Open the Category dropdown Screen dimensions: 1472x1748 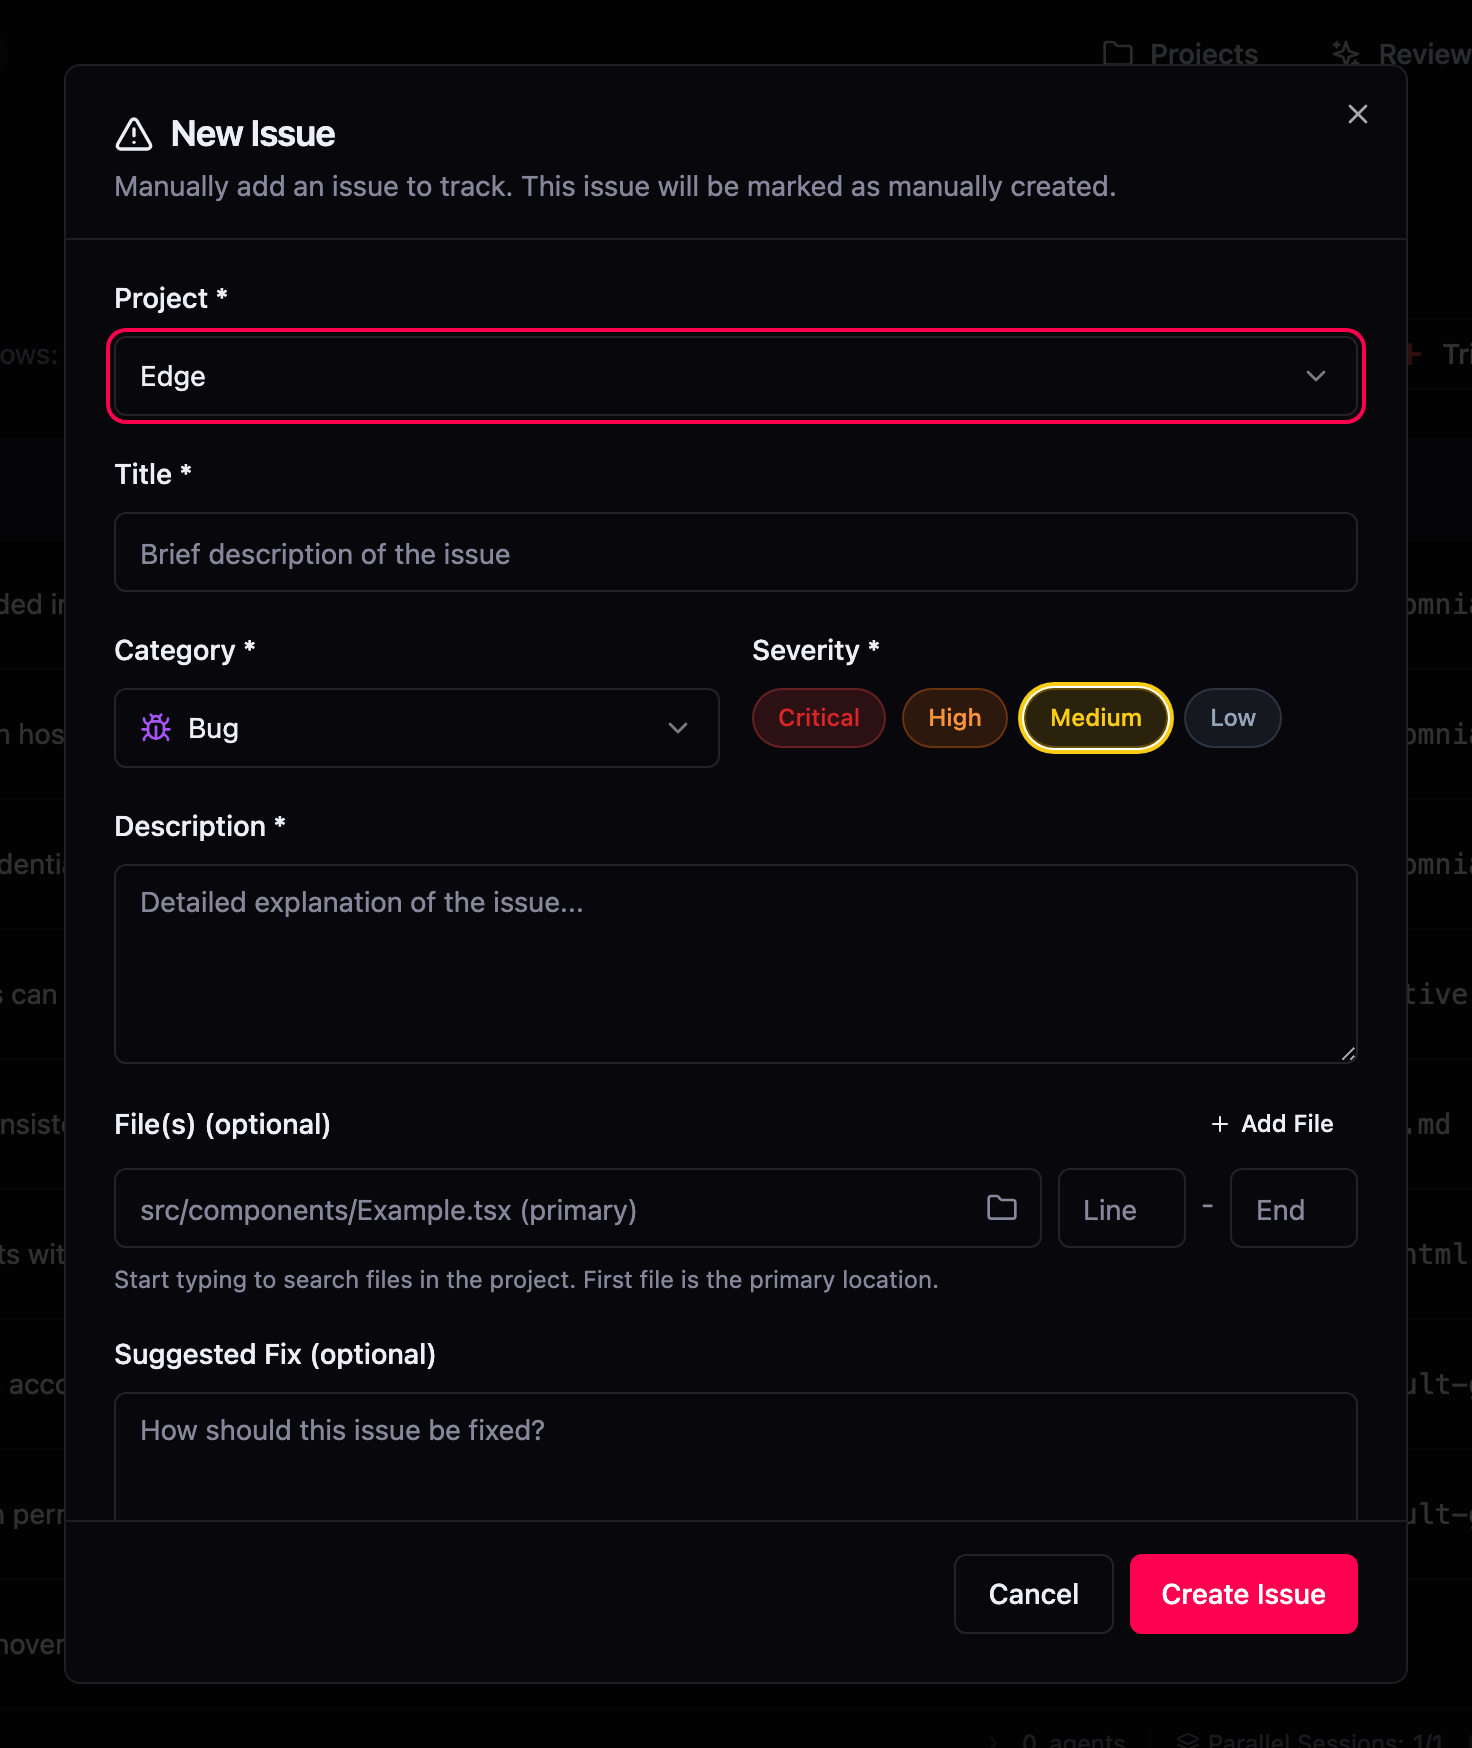[417, 728]
